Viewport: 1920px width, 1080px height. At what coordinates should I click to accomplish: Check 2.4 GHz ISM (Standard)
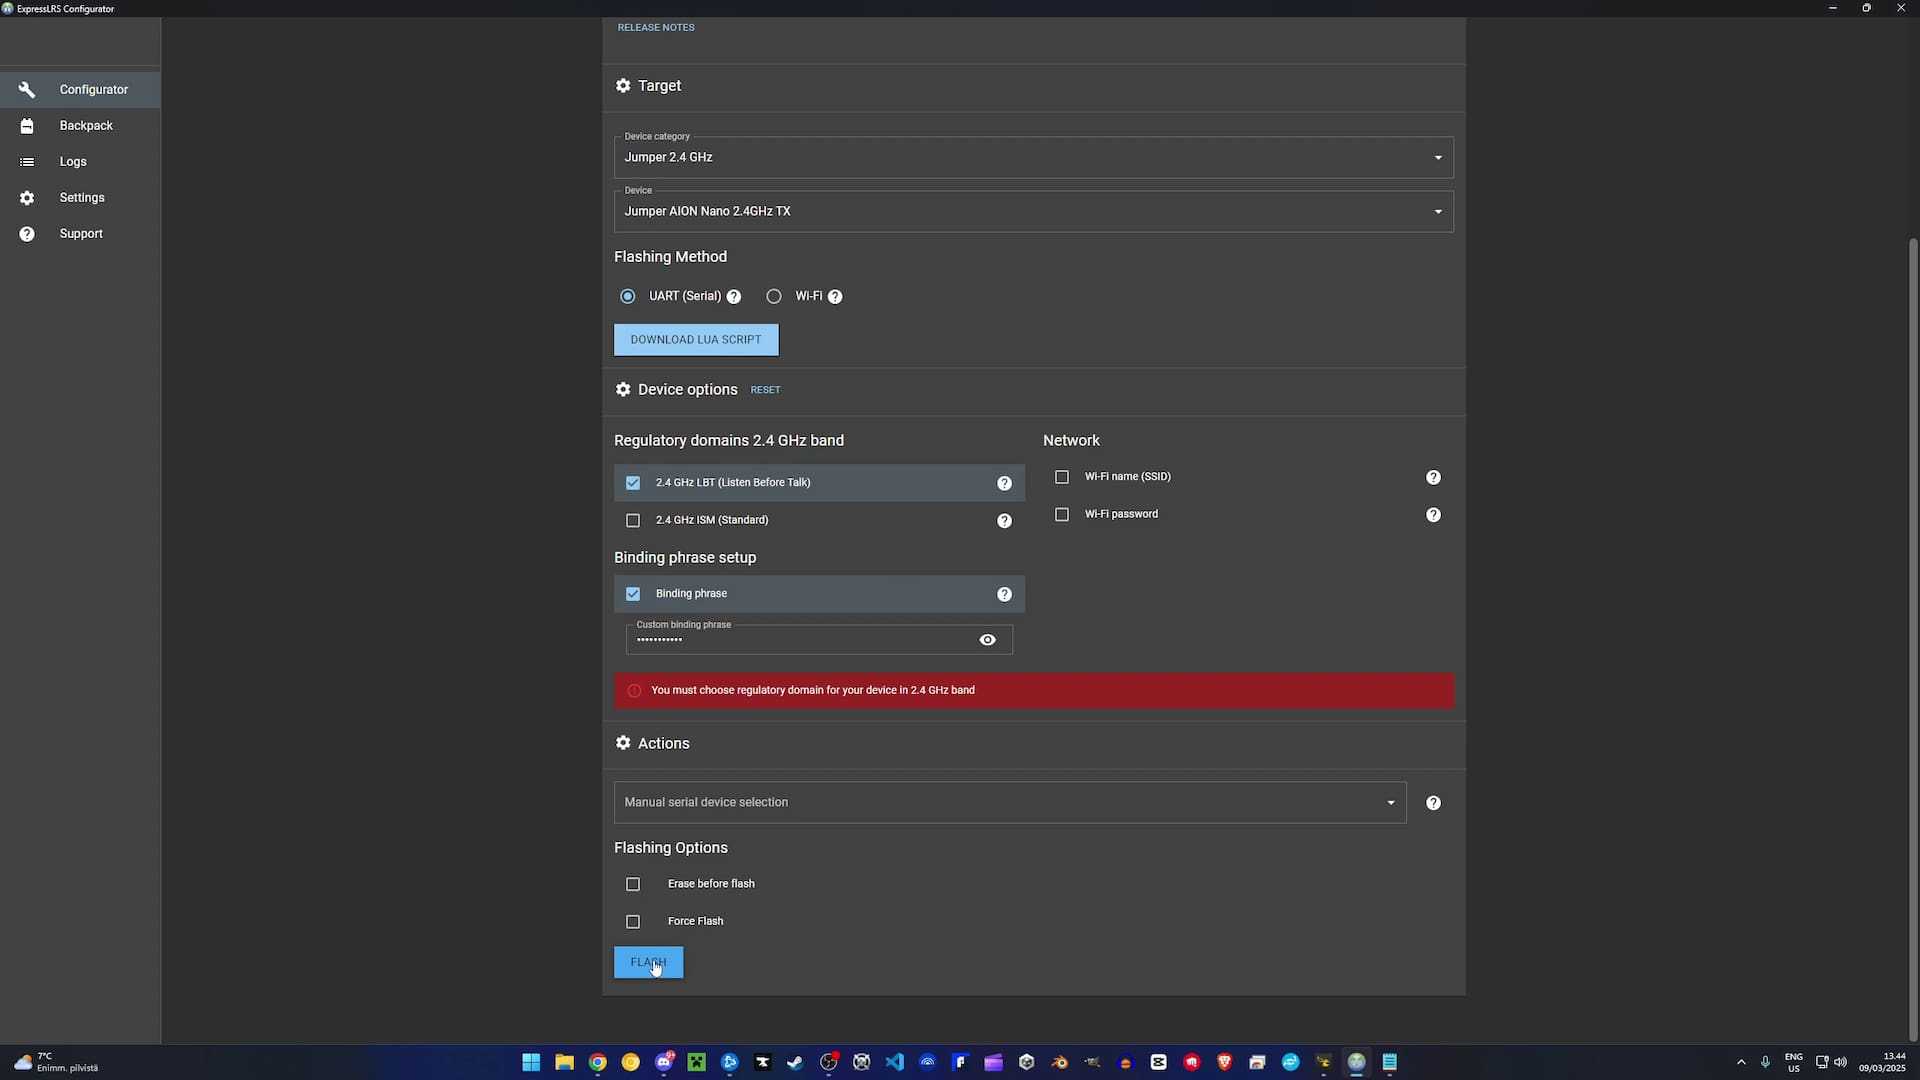click(633, 521)
